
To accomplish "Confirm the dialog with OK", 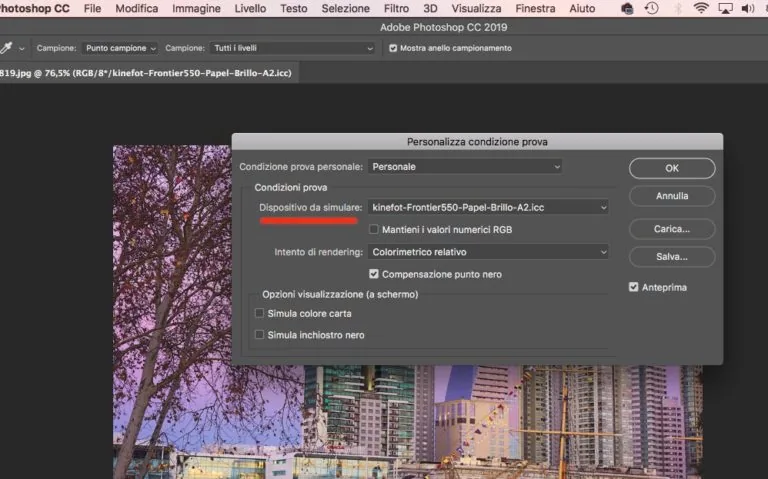I will 672,168.
